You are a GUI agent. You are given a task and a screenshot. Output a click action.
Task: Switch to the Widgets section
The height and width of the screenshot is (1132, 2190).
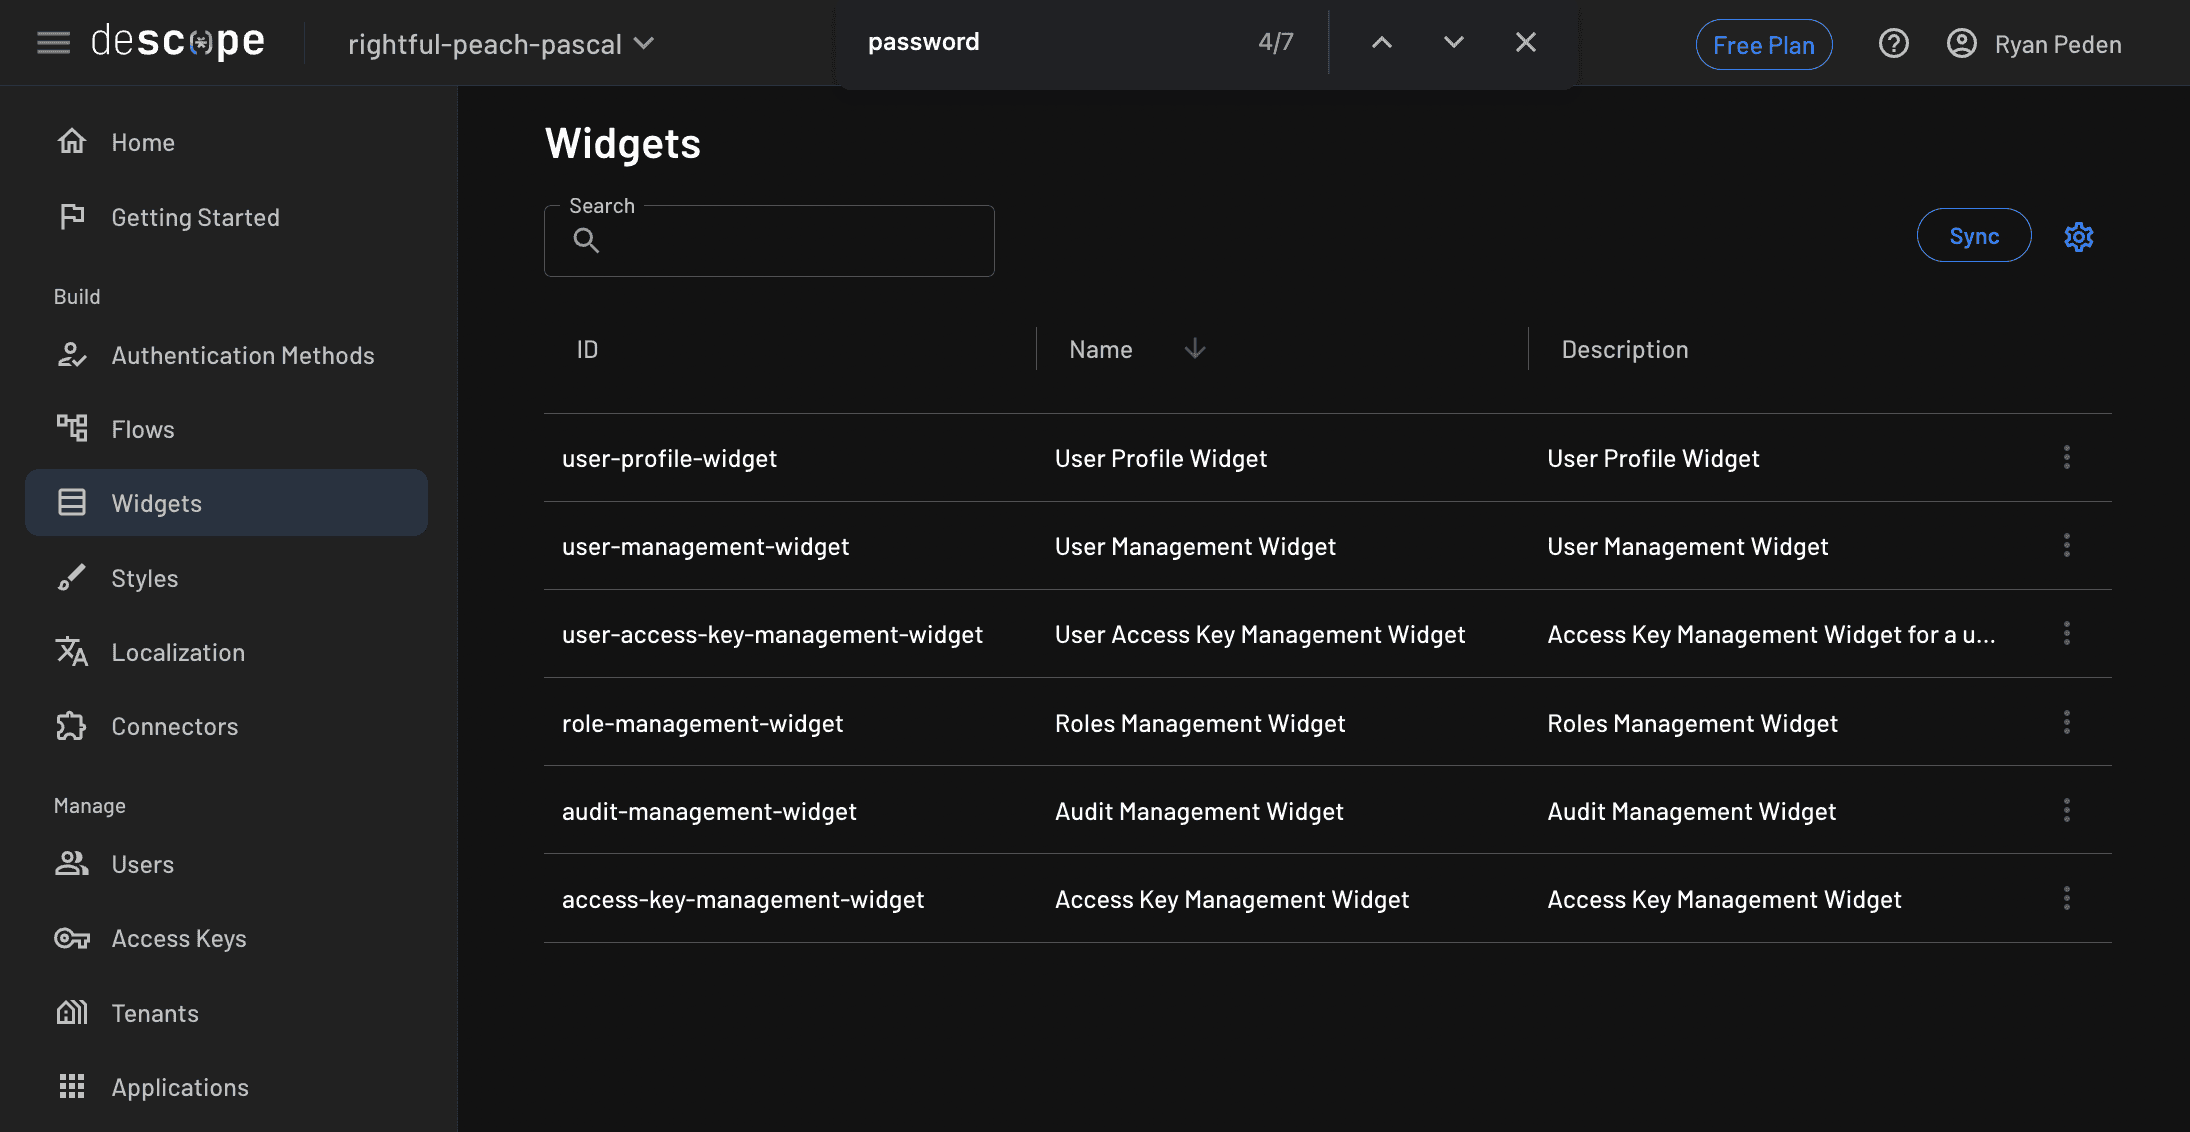[x=156, y=503]
